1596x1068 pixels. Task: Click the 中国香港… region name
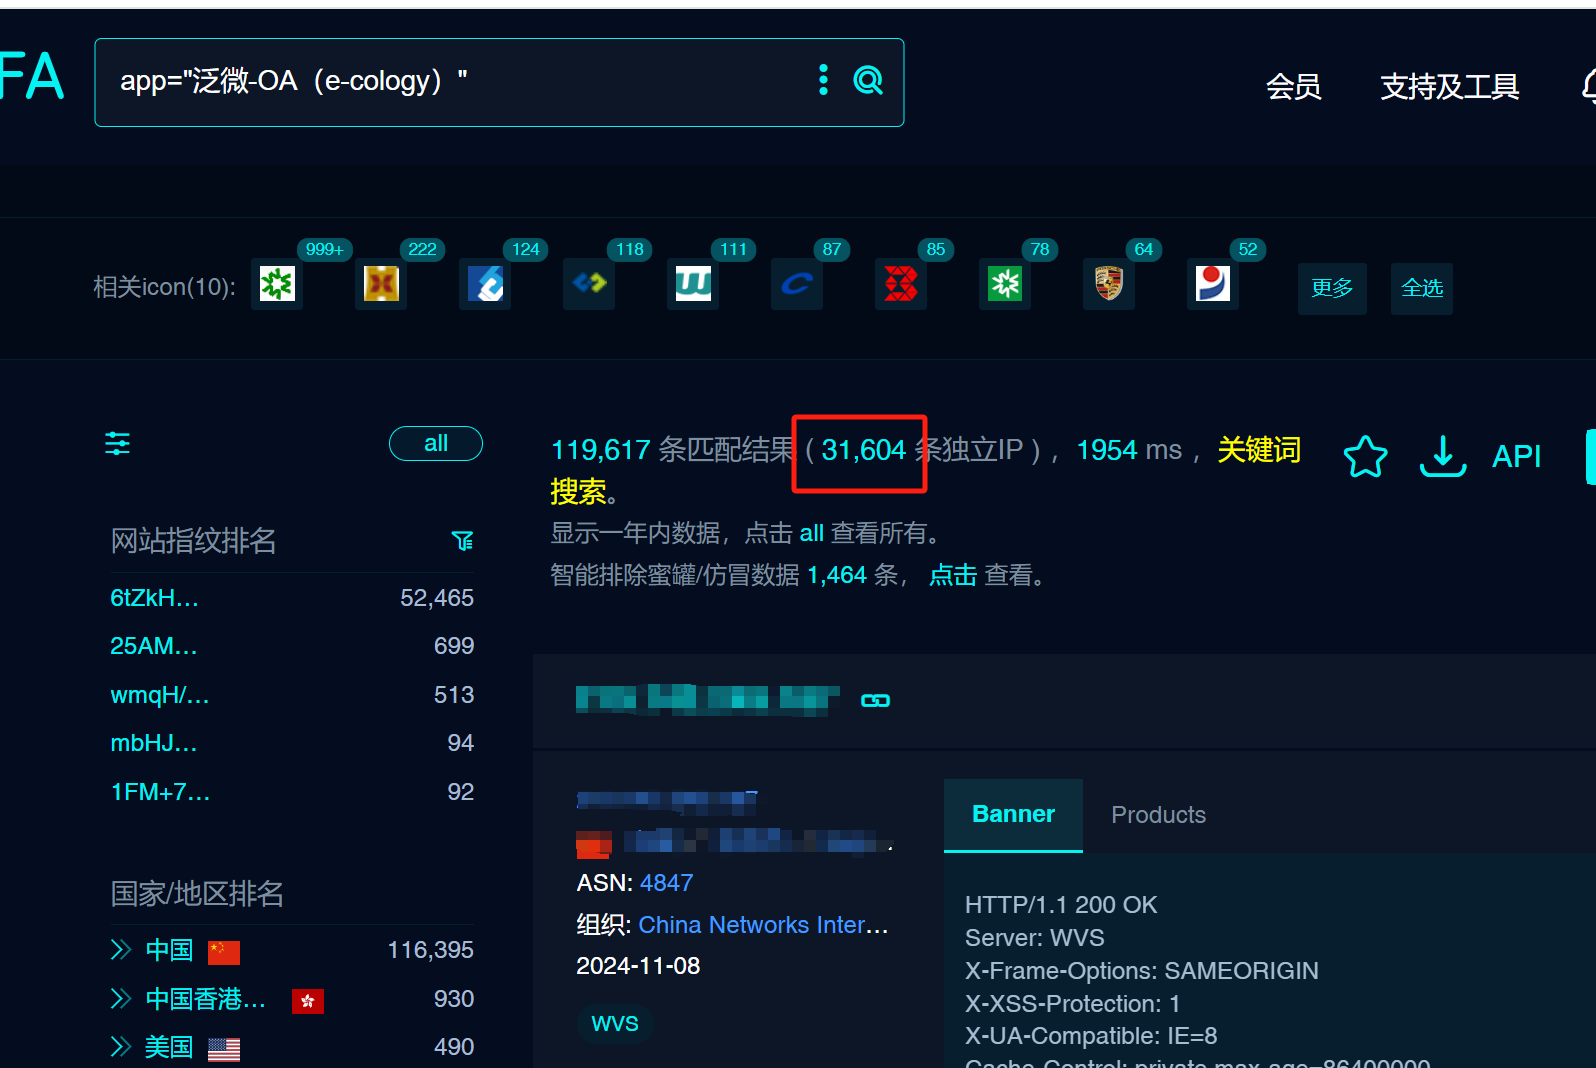coord(206,999)
